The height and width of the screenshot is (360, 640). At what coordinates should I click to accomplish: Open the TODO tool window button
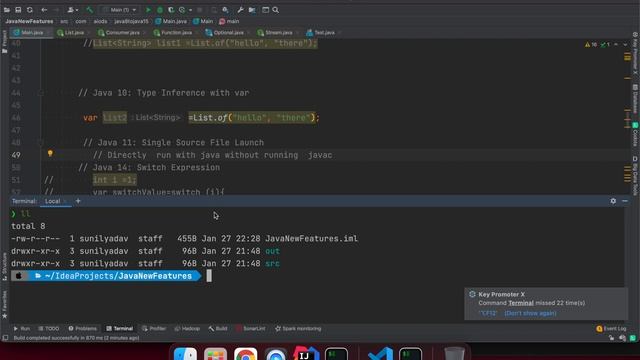tap(49, 329)
